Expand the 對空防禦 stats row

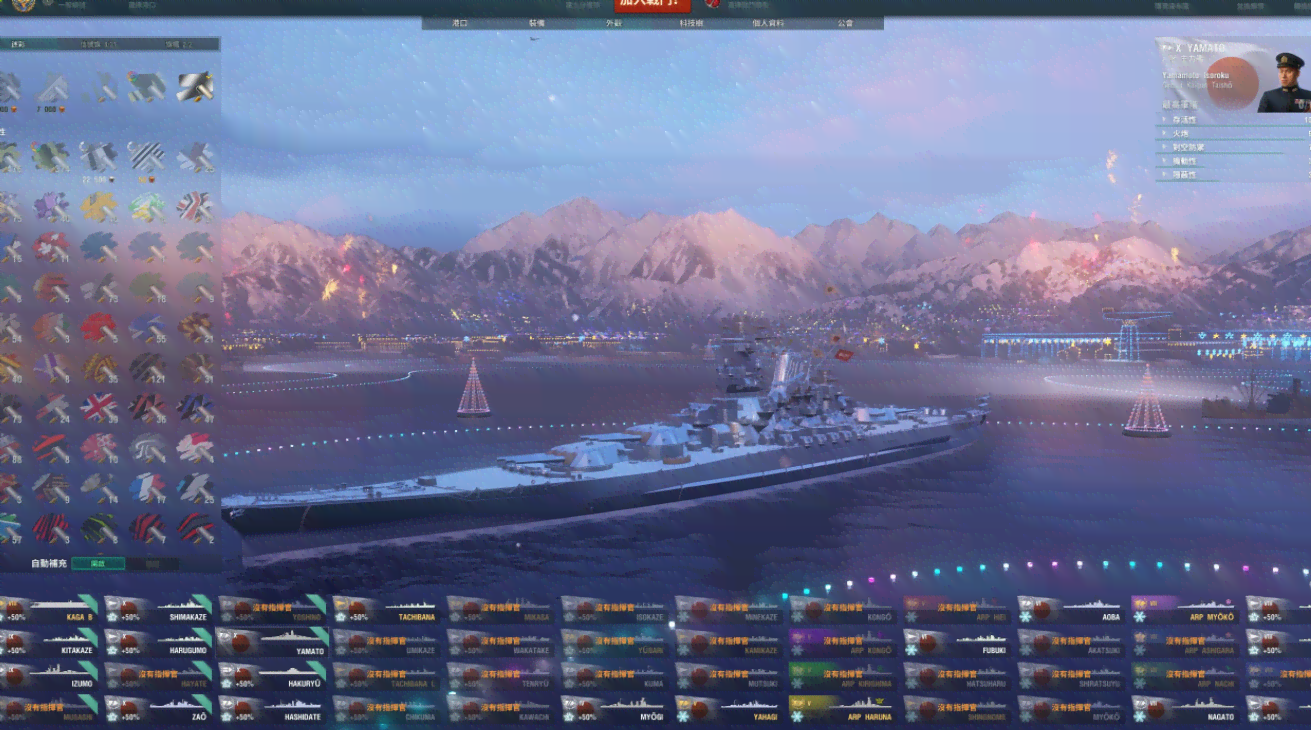(x=1234, y=146)
